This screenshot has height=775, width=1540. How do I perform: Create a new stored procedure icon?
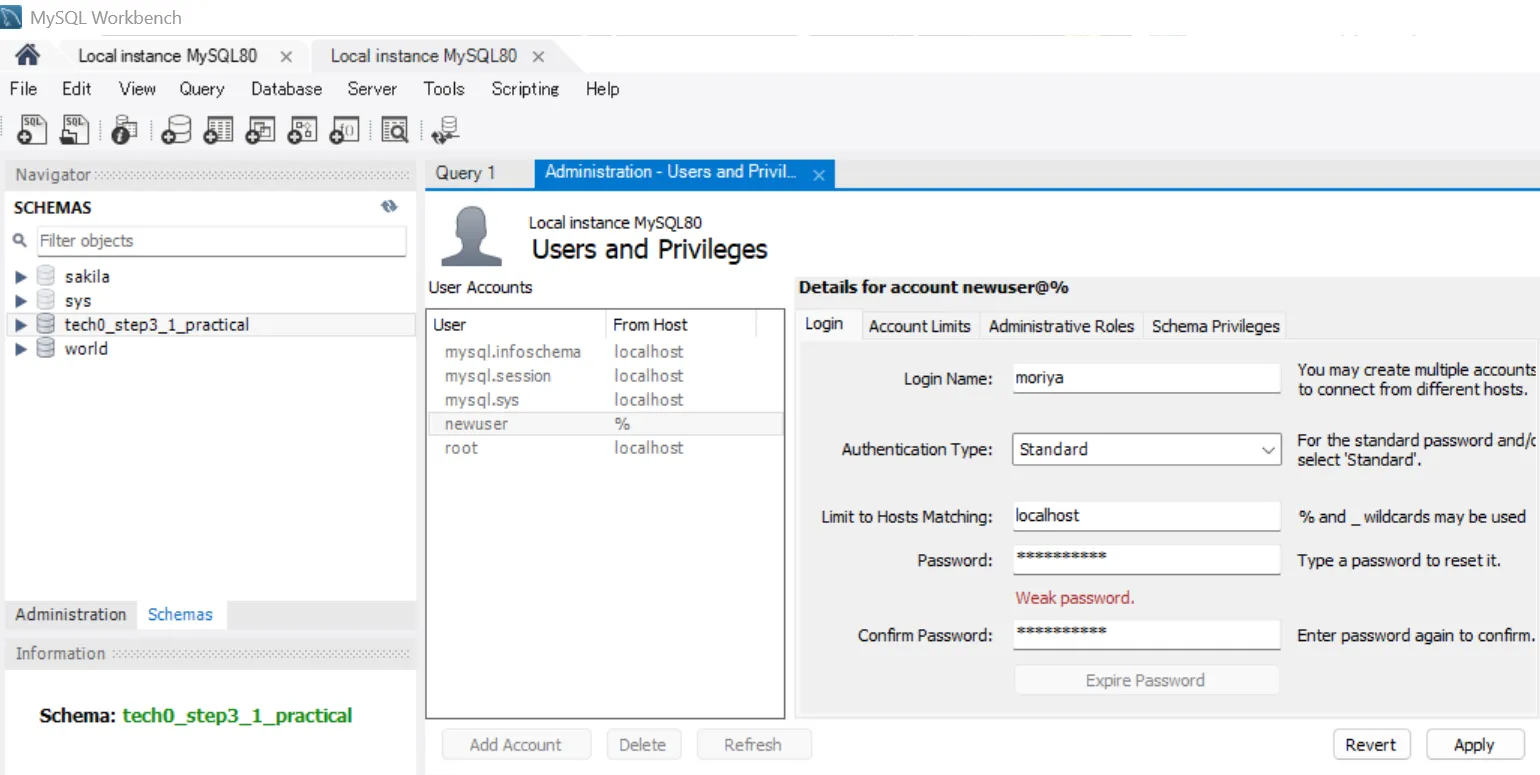[303, 129]
